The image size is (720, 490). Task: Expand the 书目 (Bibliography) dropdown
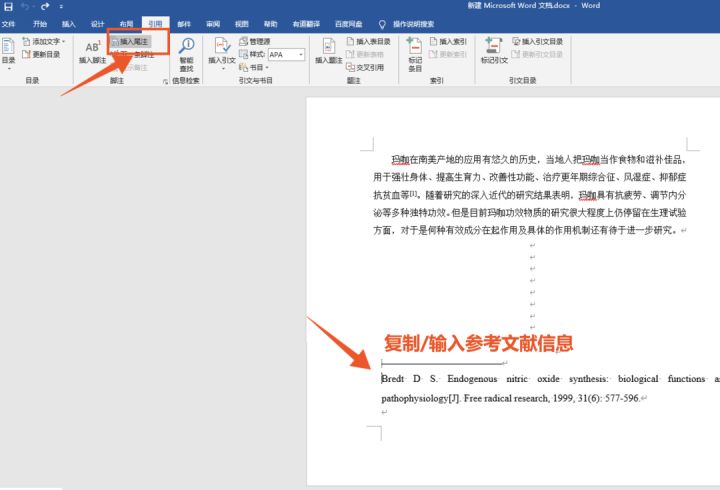tap(258, 67)
